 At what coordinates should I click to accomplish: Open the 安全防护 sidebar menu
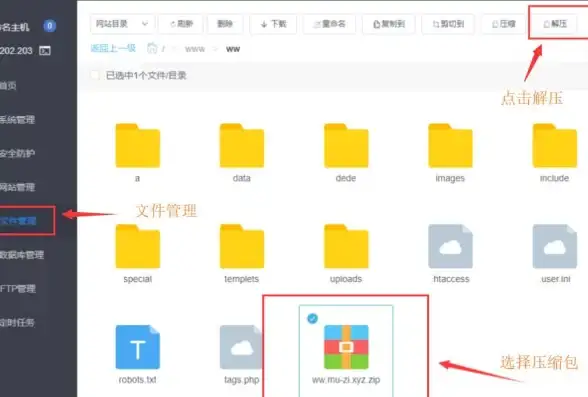coord(17,153)
